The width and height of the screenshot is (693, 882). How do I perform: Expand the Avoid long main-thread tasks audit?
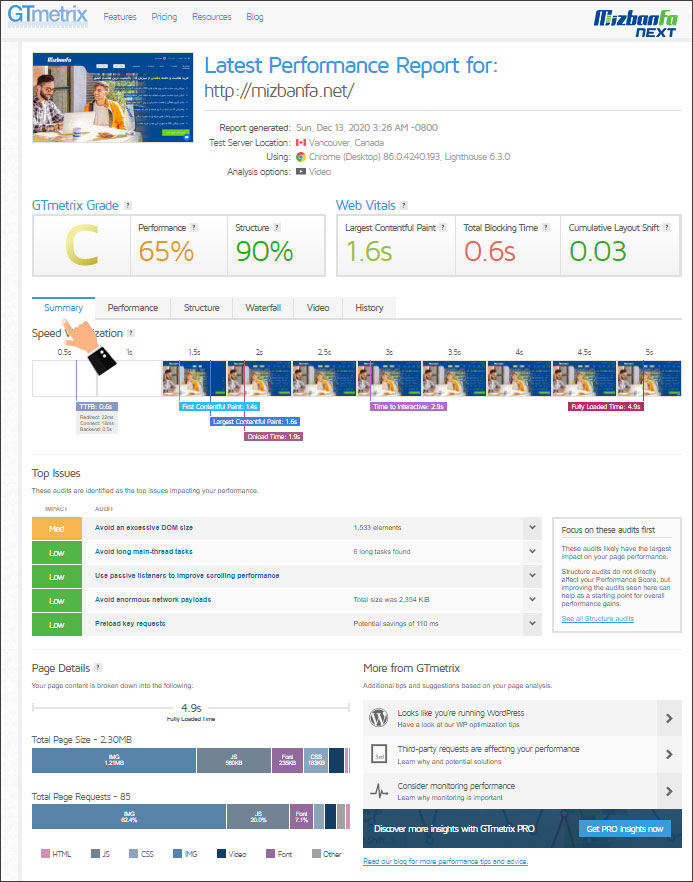[x=532, y=552]
